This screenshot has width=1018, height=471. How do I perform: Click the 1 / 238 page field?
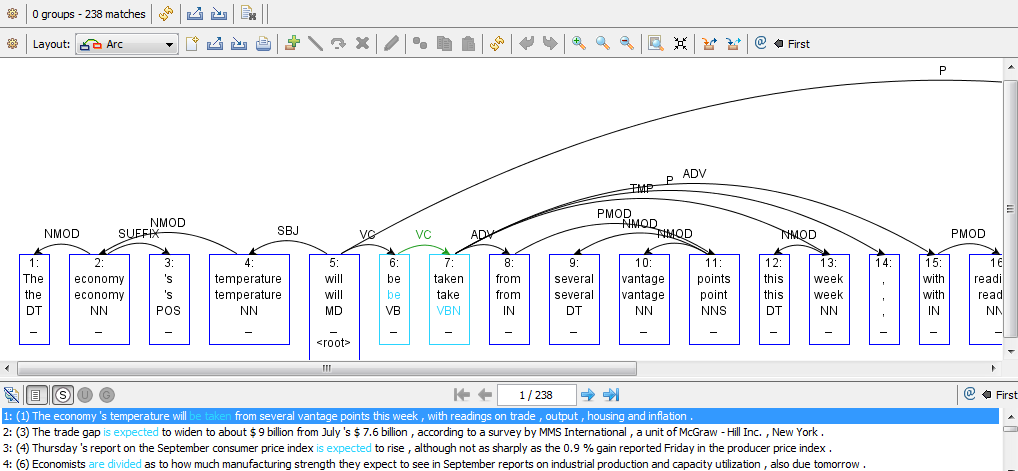pos(536,395)
